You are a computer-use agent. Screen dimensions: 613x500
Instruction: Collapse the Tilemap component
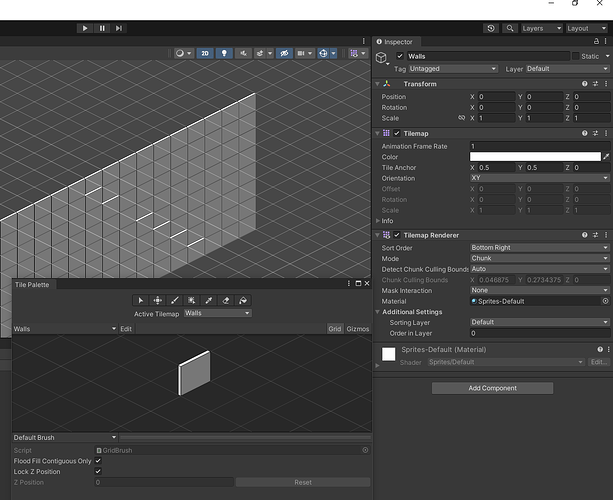coord(377,134)
